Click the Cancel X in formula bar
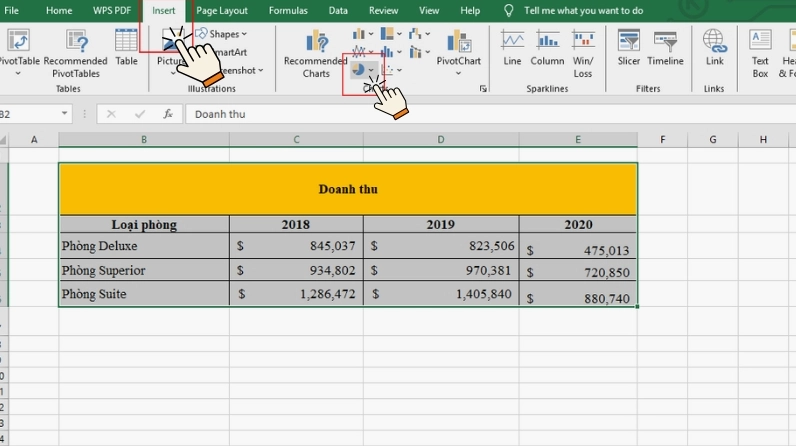The image size is (796, 446). click(111, 114)
